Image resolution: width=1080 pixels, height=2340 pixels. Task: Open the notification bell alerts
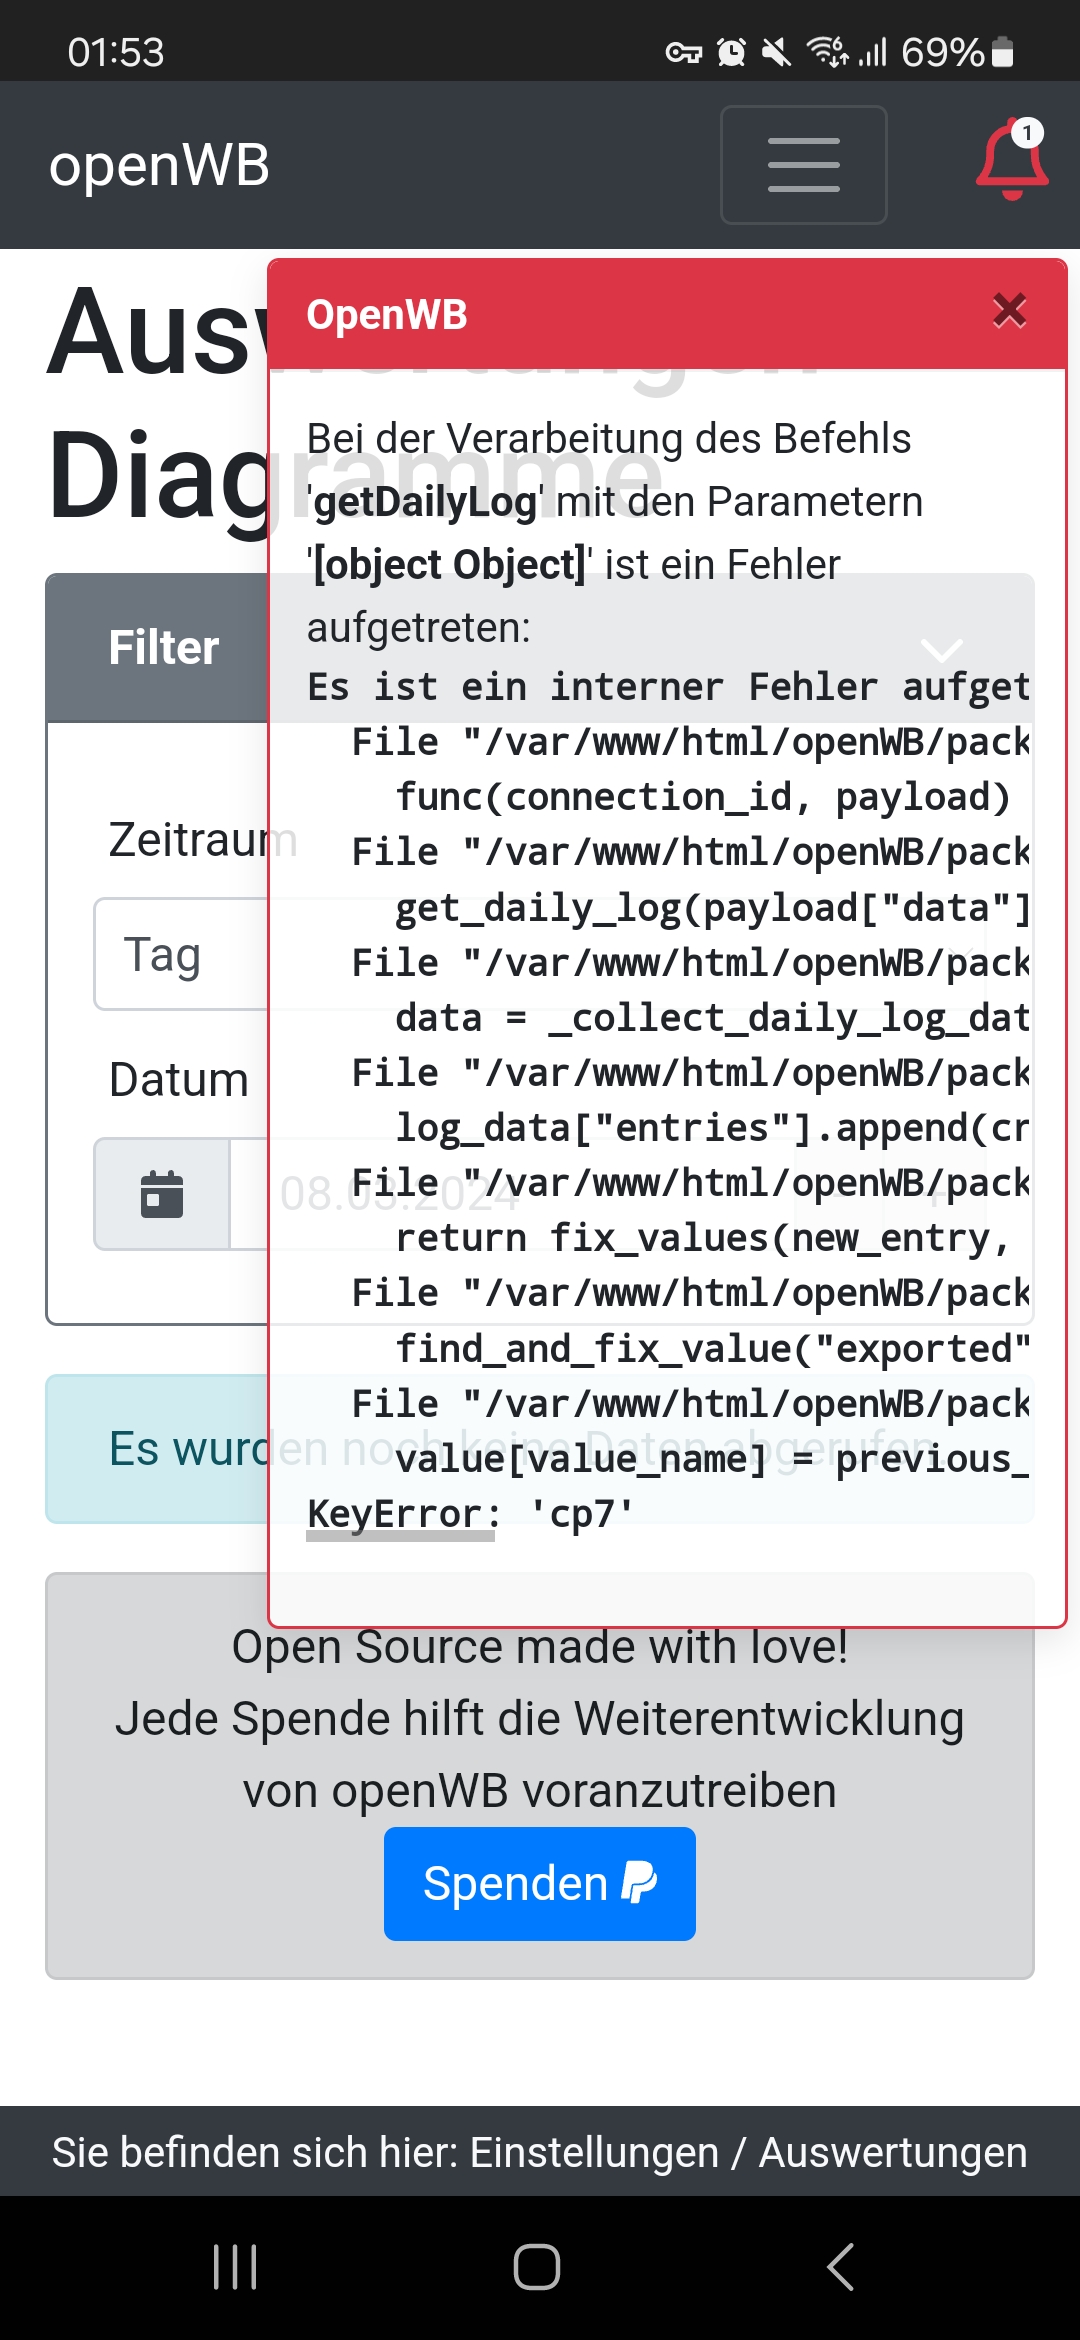pyautogui.click(x=1012, y=162)
